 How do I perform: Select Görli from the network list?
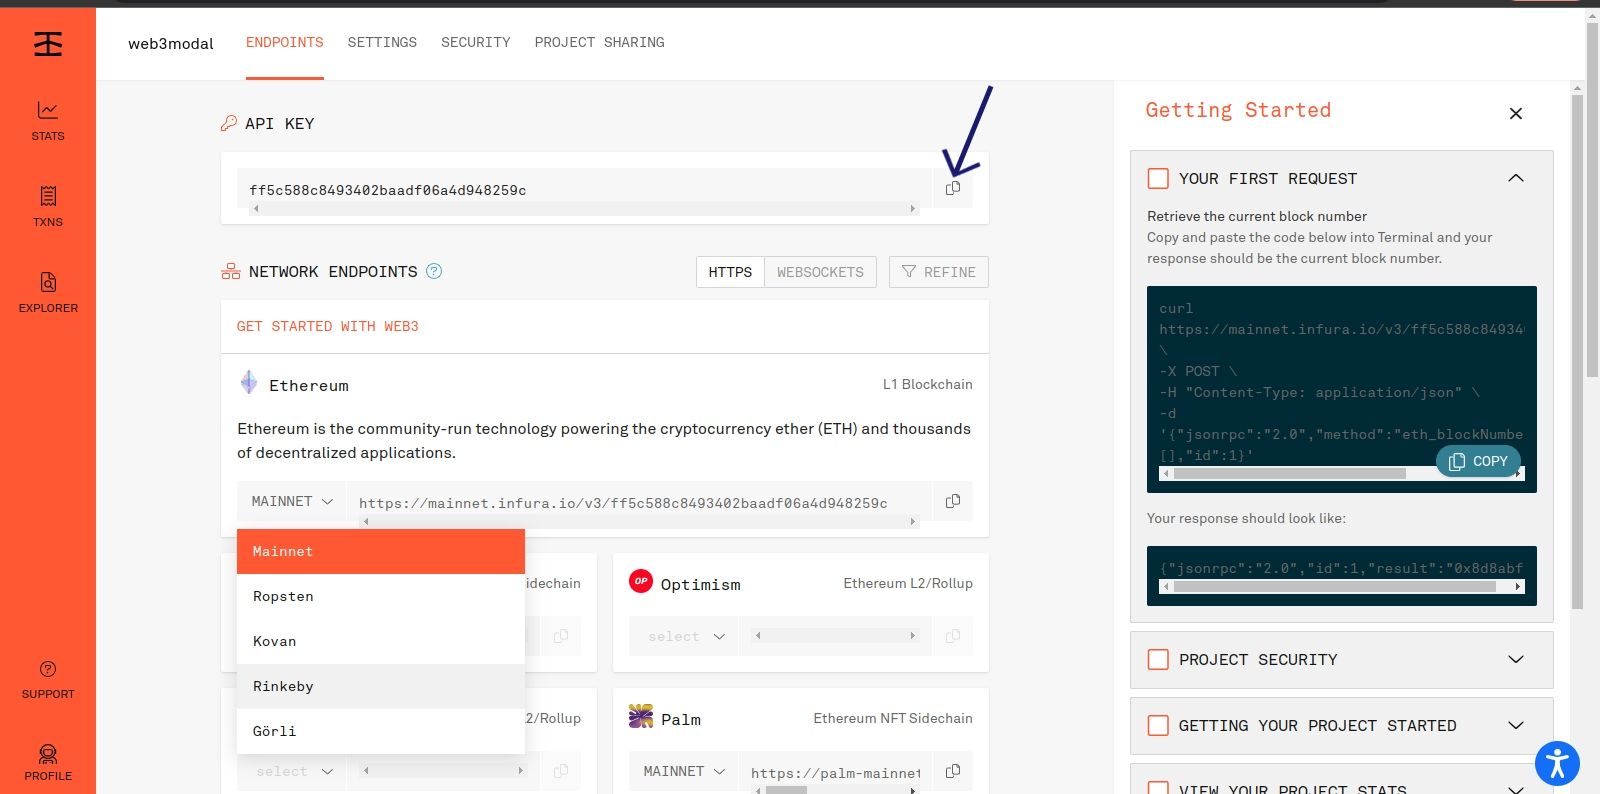coord(381,731)
